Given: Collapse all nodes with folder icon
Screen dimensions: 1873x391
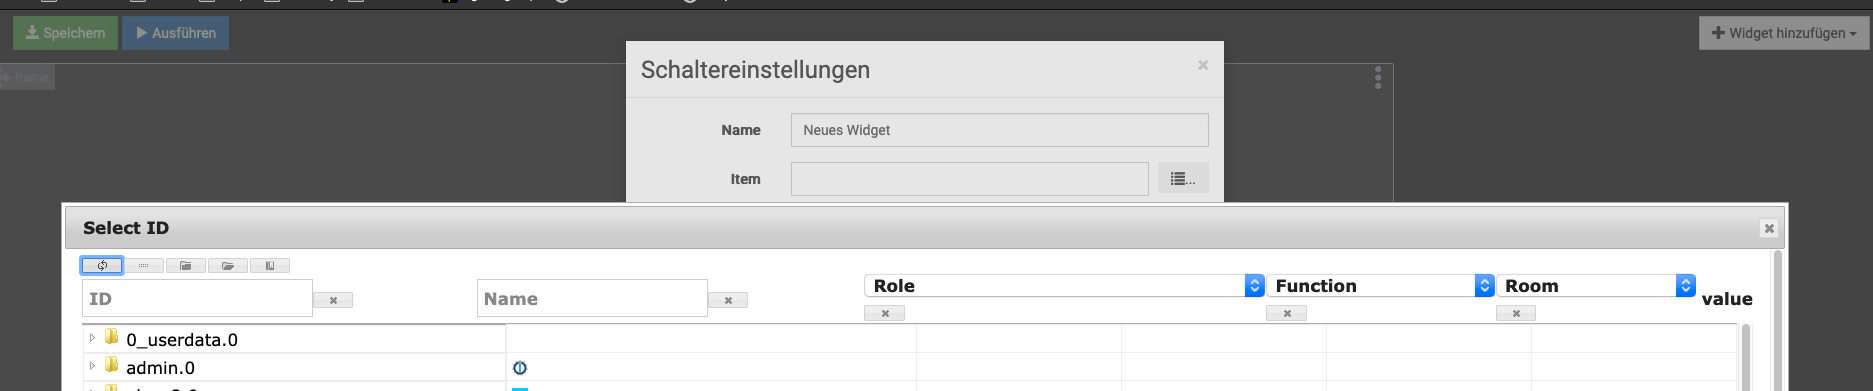Looking at the screenshot, I should (x=186, y=265).
